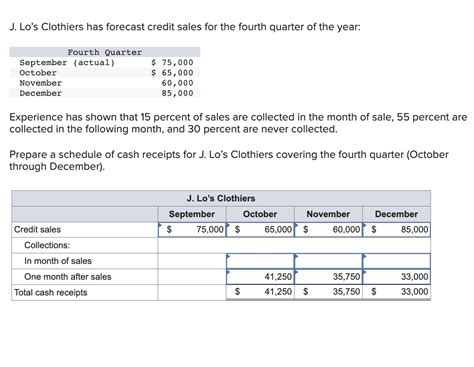Click the 'Collections:' row label
474x367 pixels.
(47, 245)
